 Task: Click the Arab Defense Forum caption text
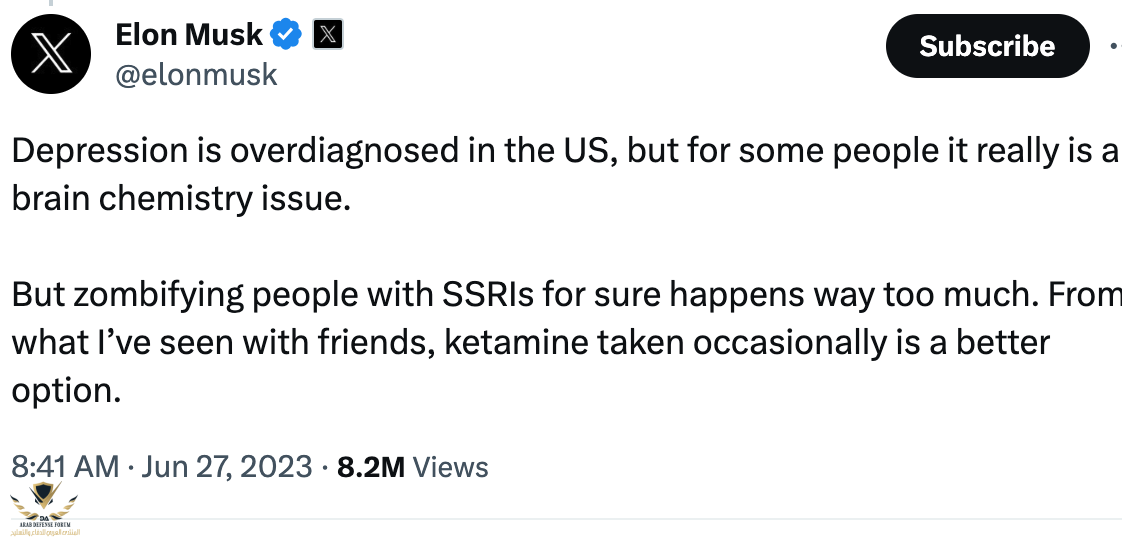(47, 527)
